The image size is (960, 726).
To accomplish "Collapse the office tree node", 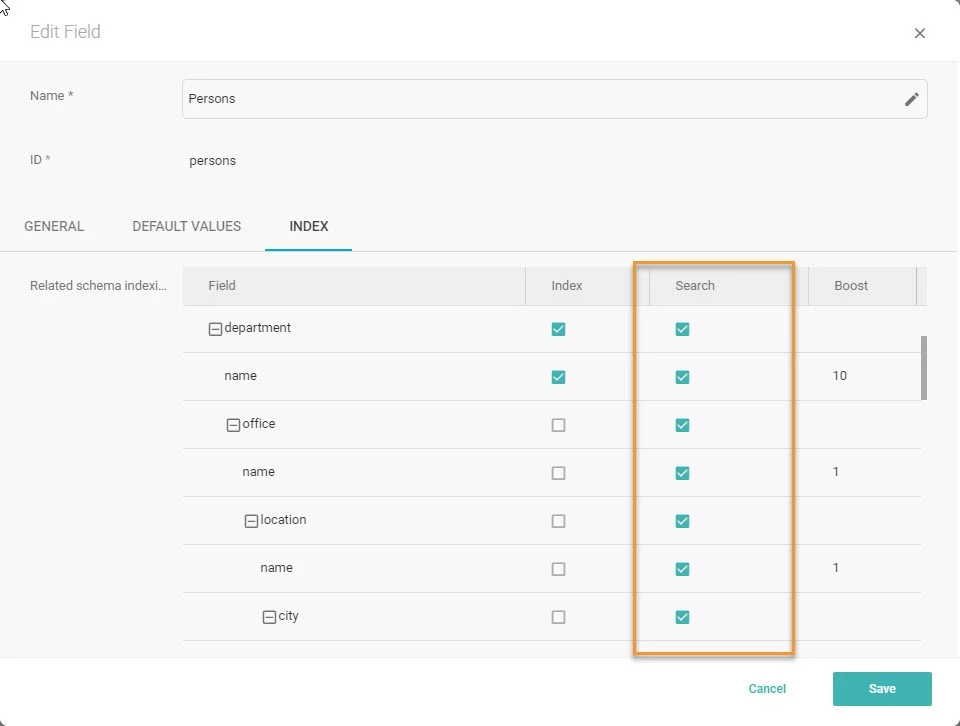I will pos(233,425).
